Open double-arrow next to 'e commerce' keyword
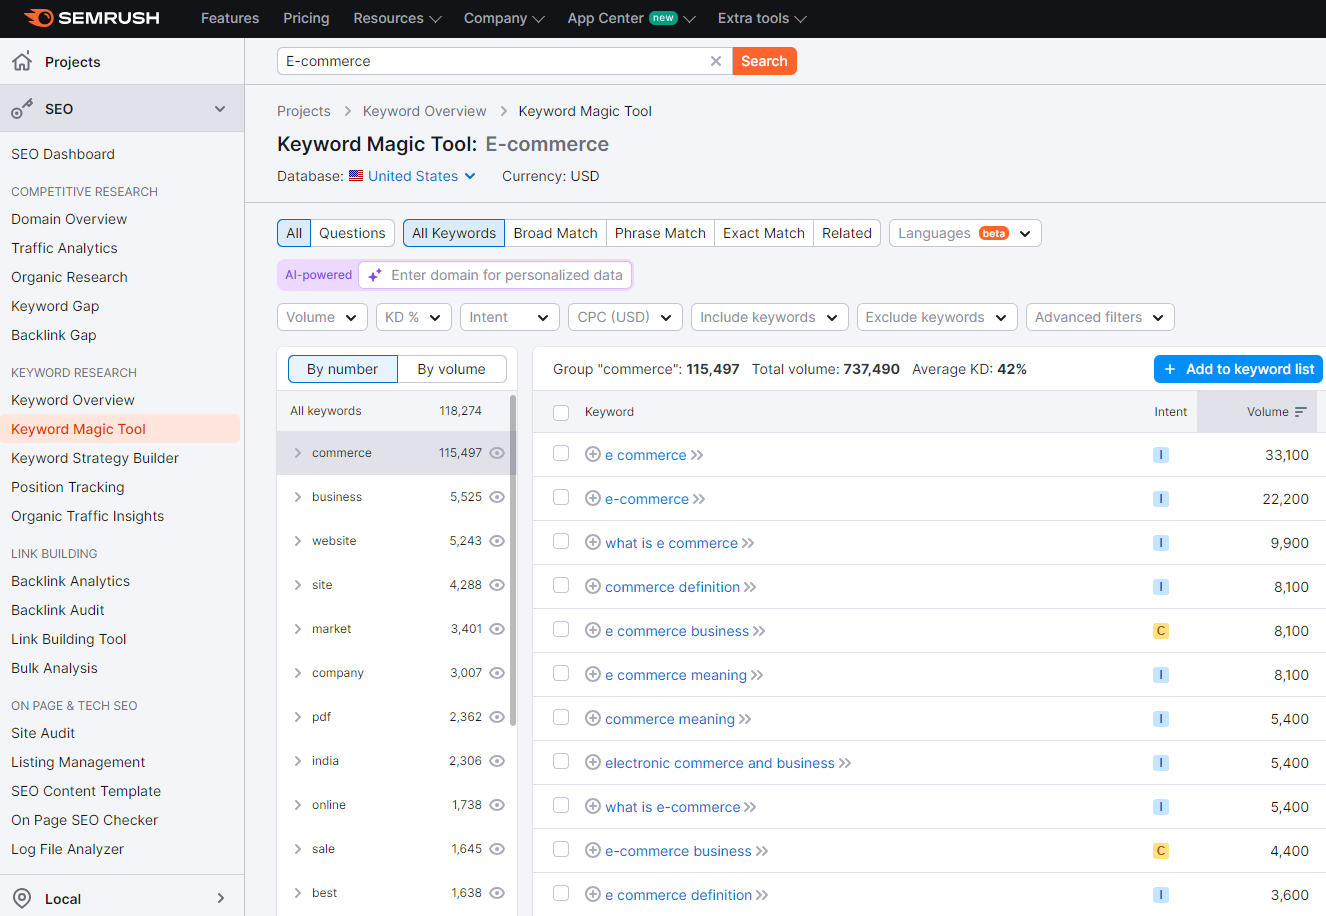The image size is (1326, 916). pyautogui.click(x=697, y=455)
